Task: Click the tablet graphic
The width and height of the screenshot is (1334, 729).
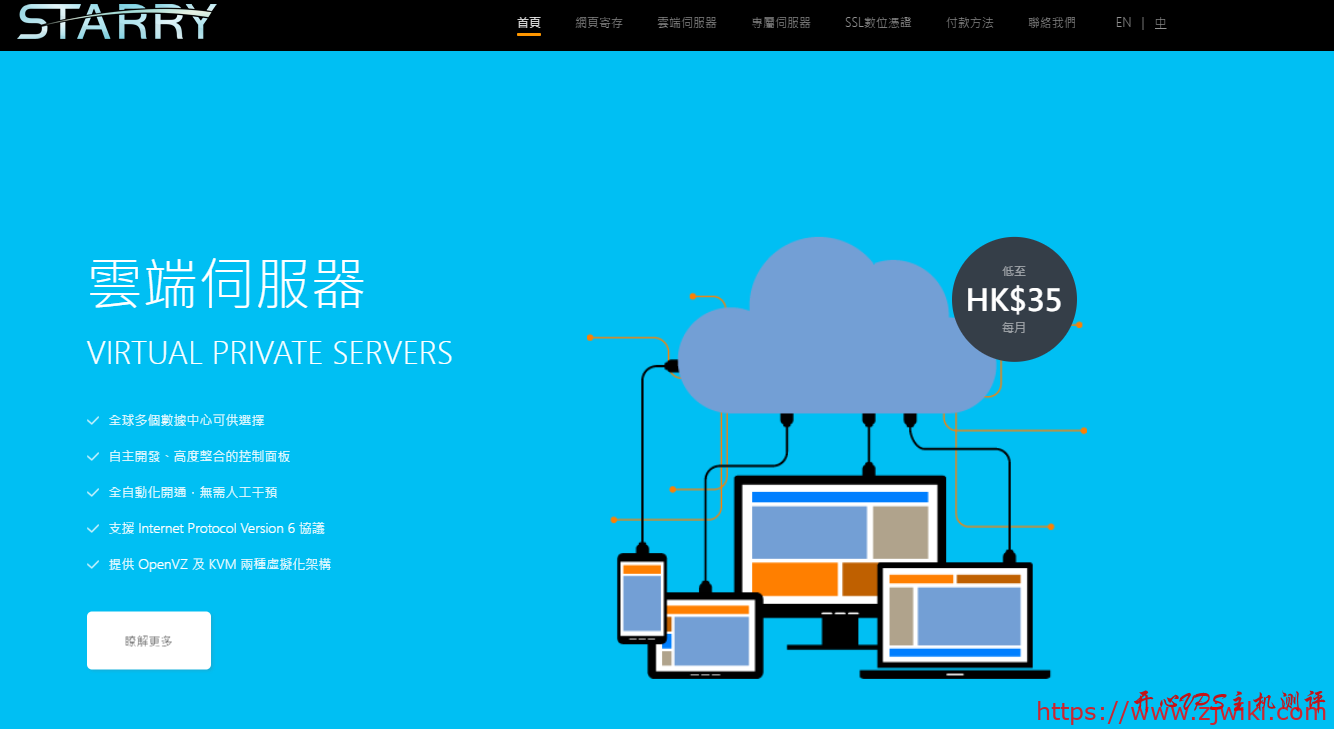Action: [x=708, y=636]
